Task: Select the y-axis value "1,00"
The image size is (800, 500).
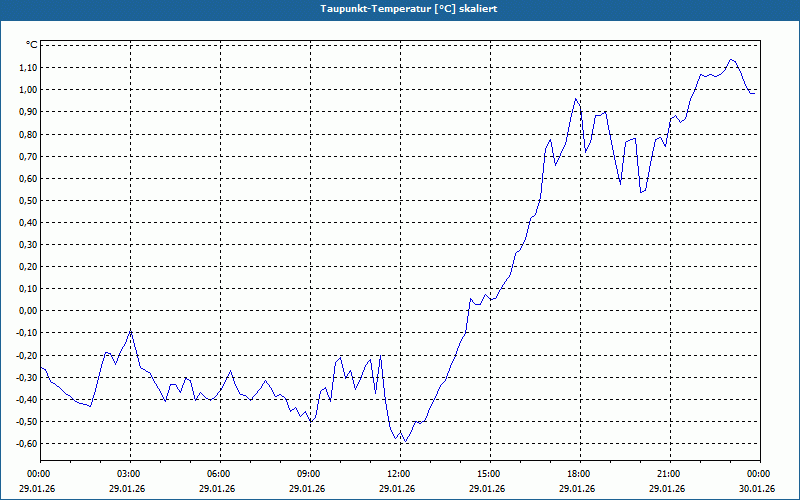Action: click(x=29, y=90)
